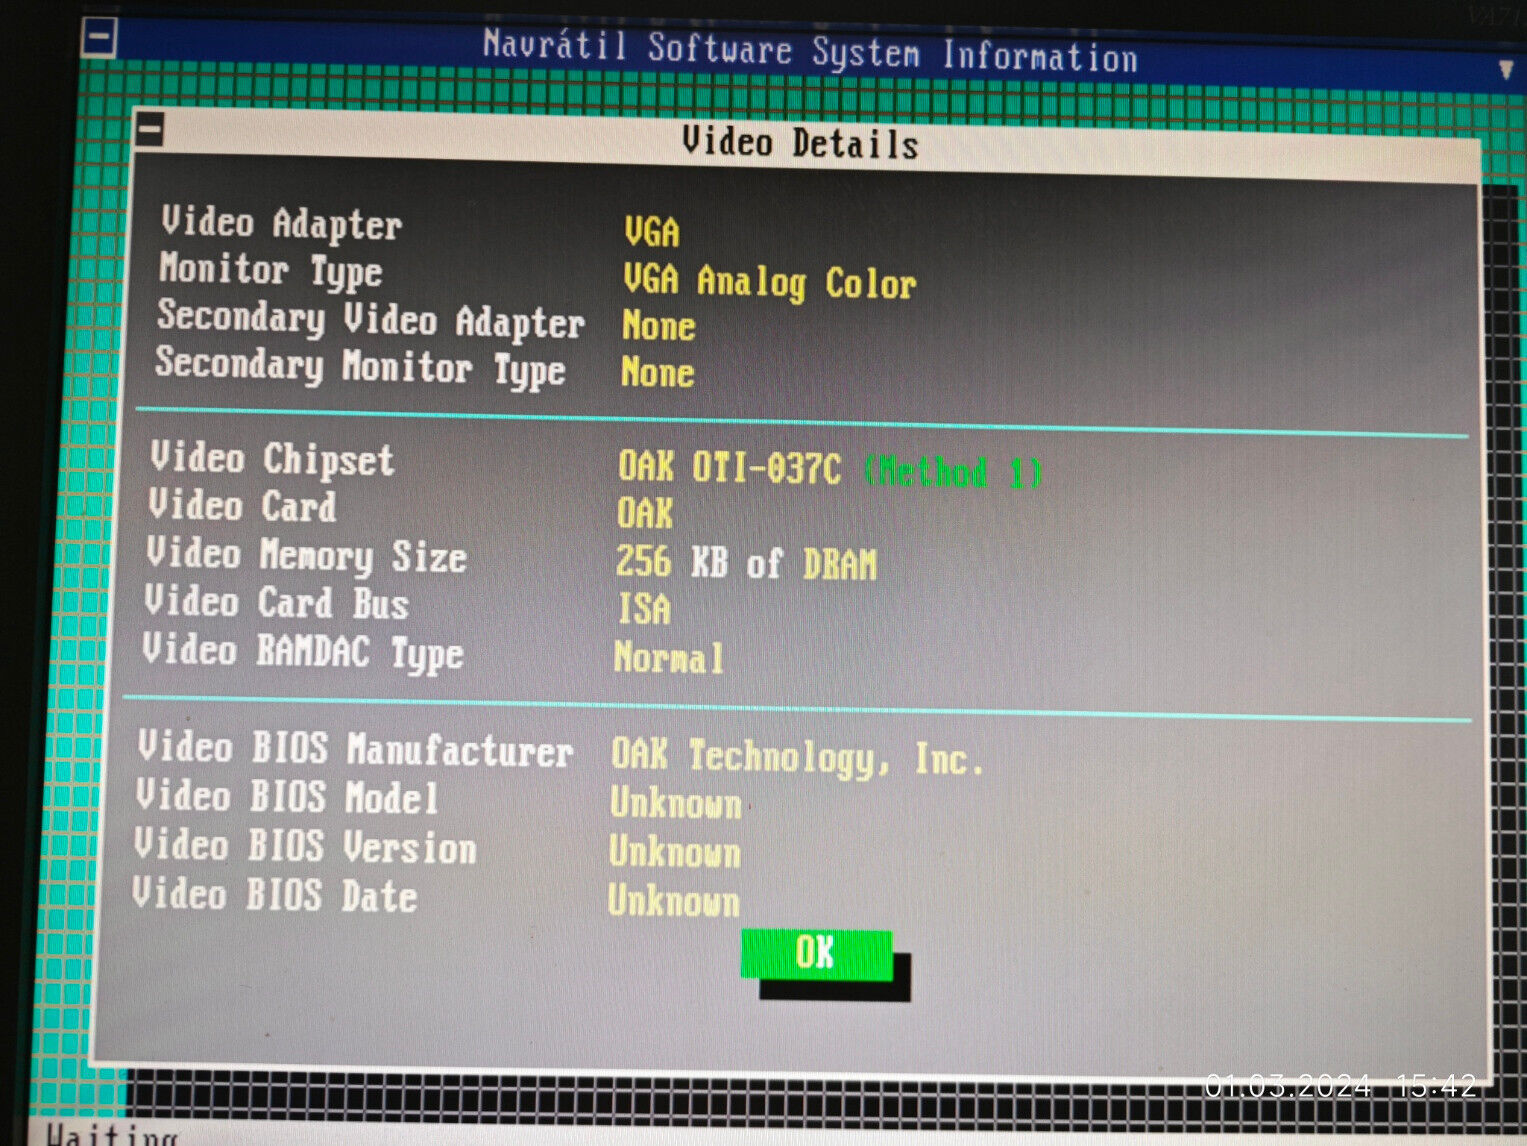The height and width of the screenshot is (1146, 1527).
Task: Click the Video BIOS Manufacturer label
Action: (355, 749)
